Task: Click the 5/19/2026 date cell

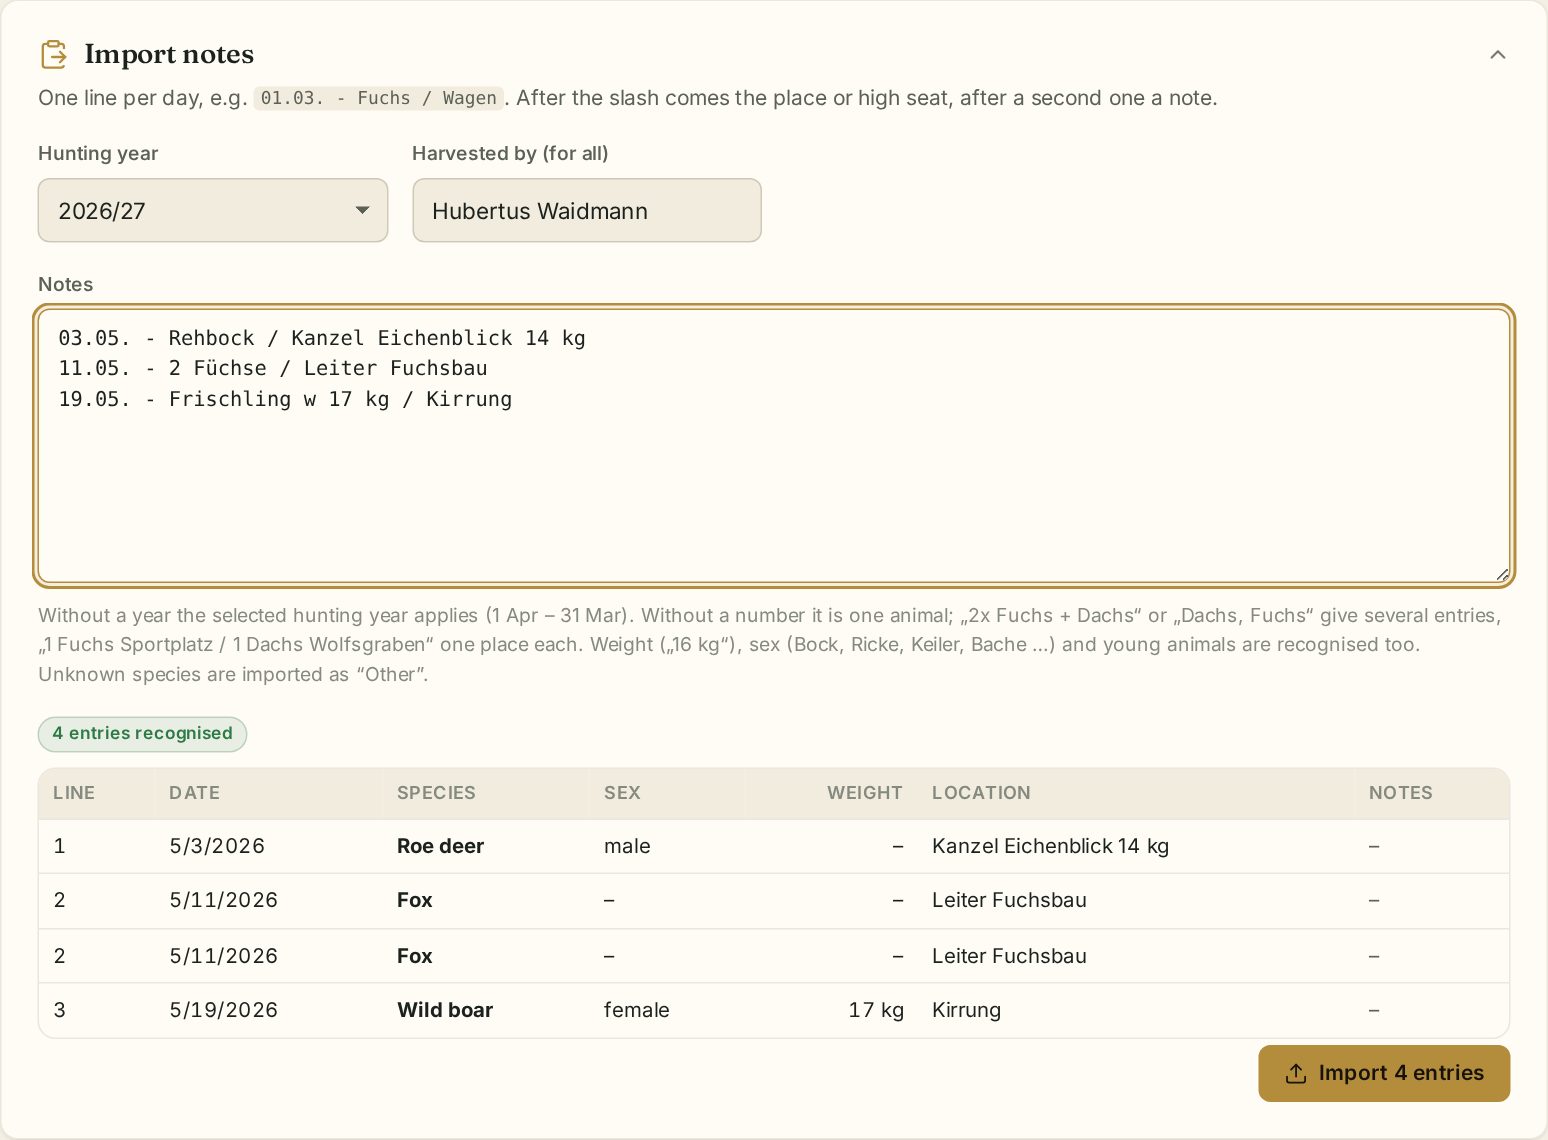Action: point(223,1010)
